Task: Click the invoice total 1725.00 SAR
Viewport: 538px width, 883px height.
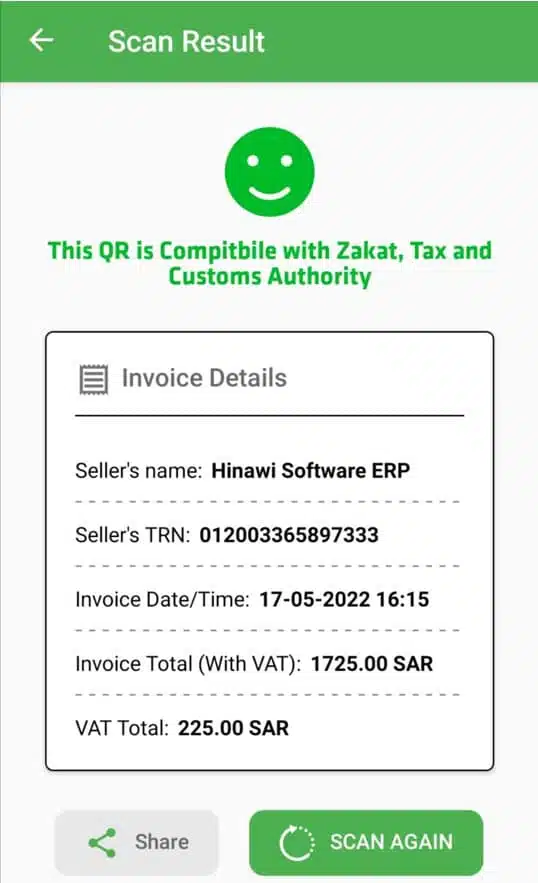Action: [x=372, y=663]
